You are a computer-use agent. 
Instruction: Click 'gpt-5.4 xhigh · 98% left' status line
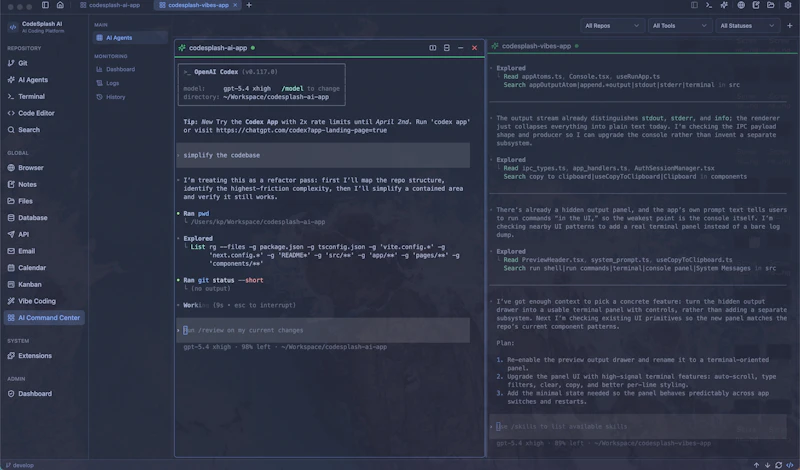pos(285,347)
